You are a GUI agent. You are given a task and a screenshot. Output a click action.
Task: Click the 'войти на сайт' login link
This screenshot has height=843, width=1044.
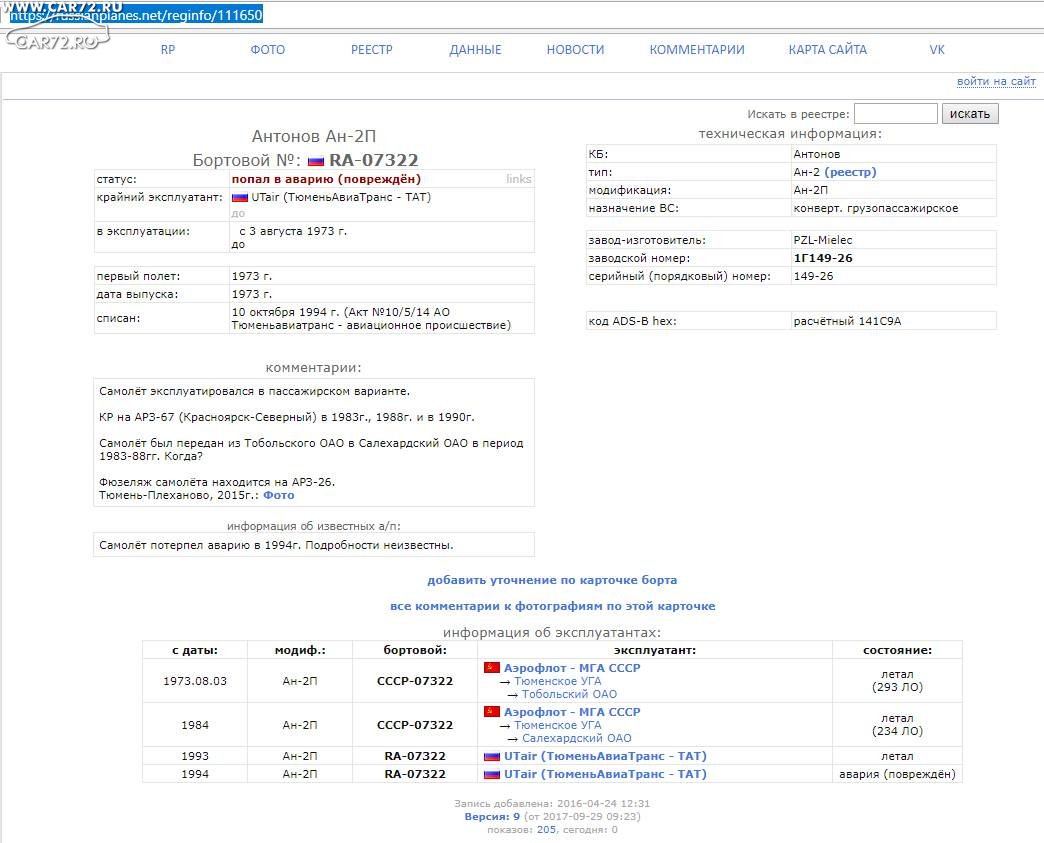[996, 81]
